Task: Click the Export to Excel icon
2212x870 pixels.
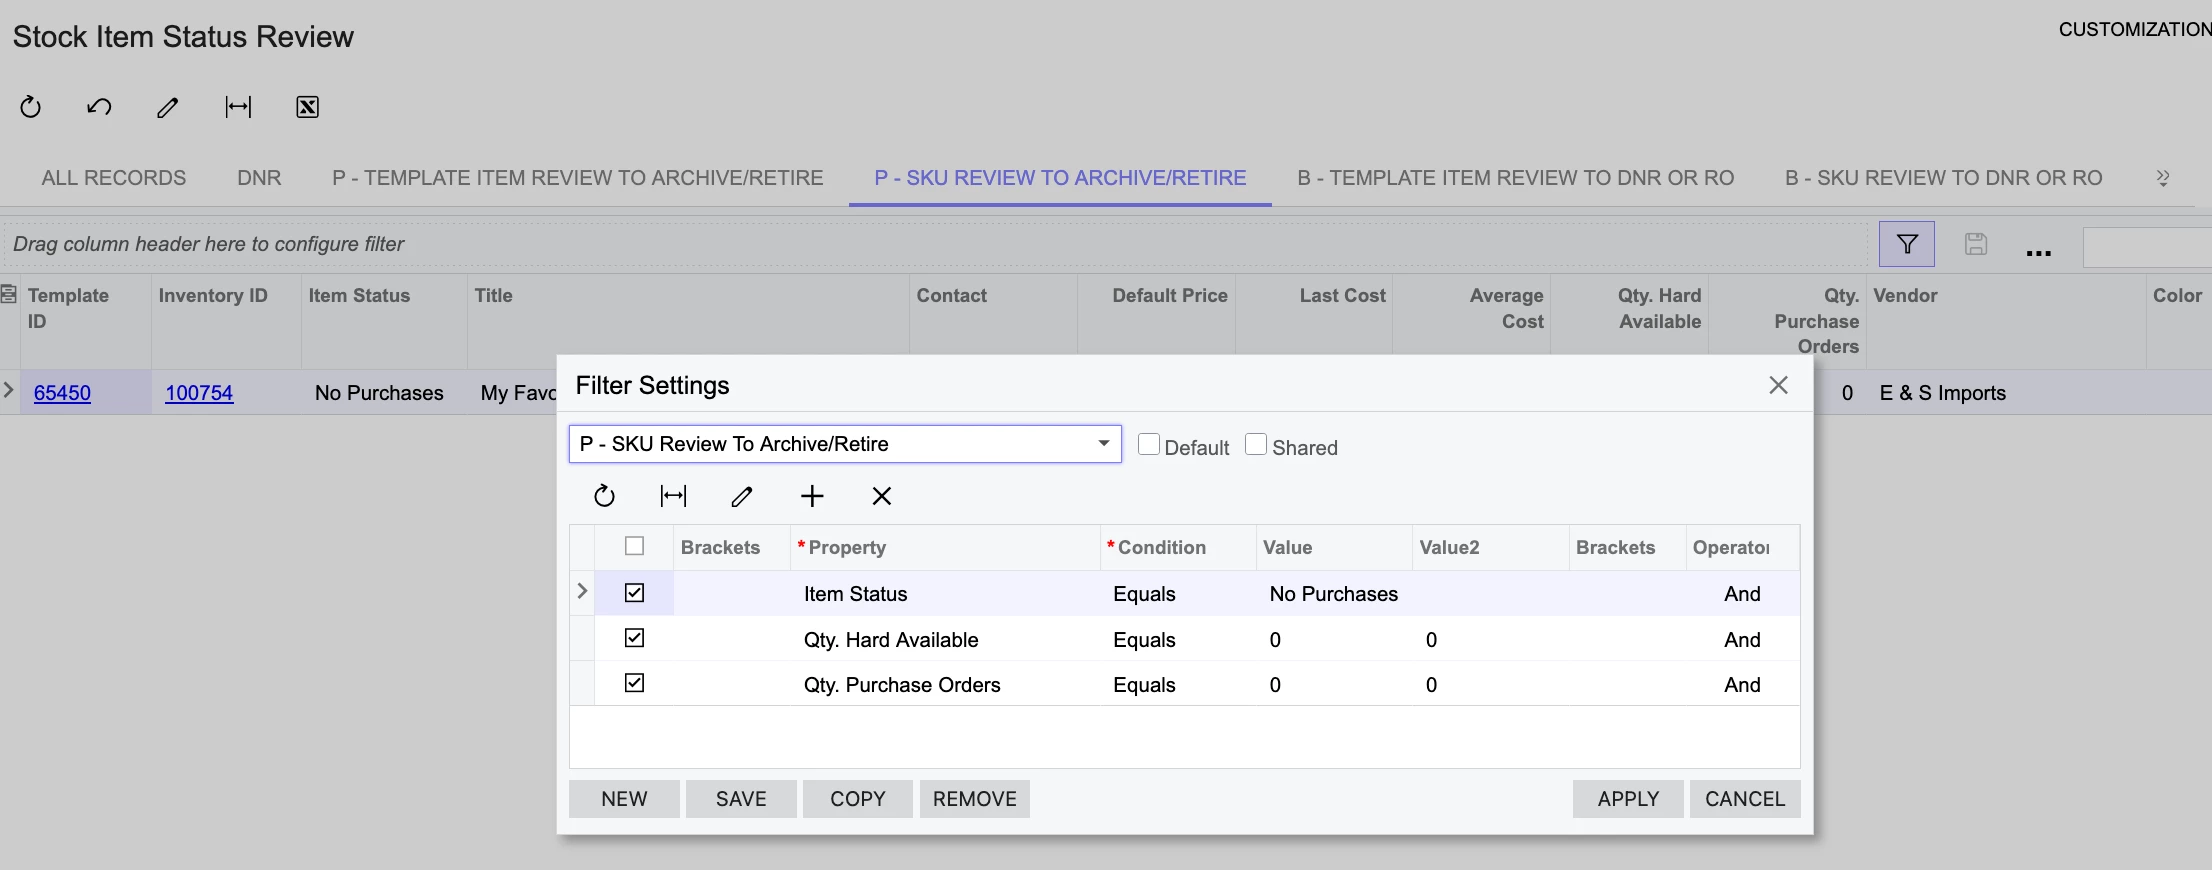Action: 307,107
